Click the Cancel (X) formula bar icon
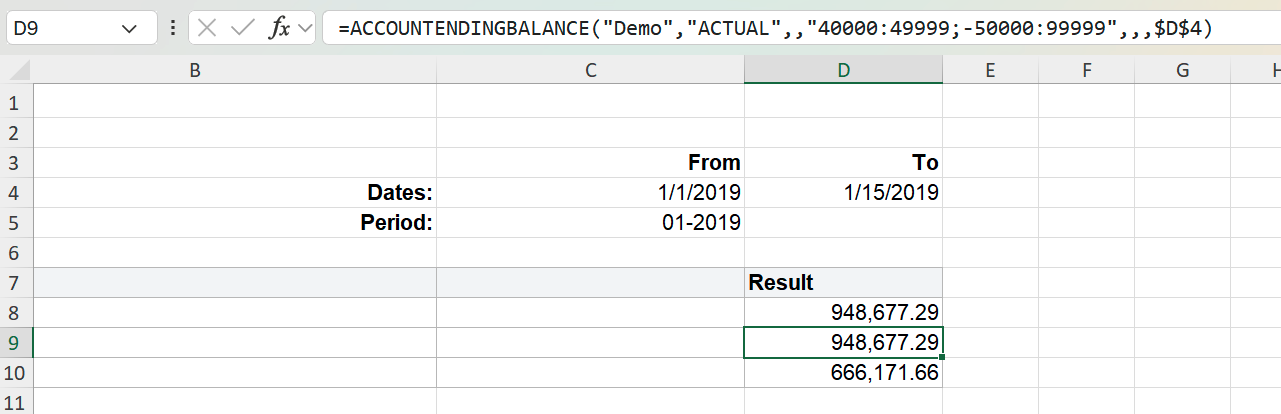 (207, 28)
